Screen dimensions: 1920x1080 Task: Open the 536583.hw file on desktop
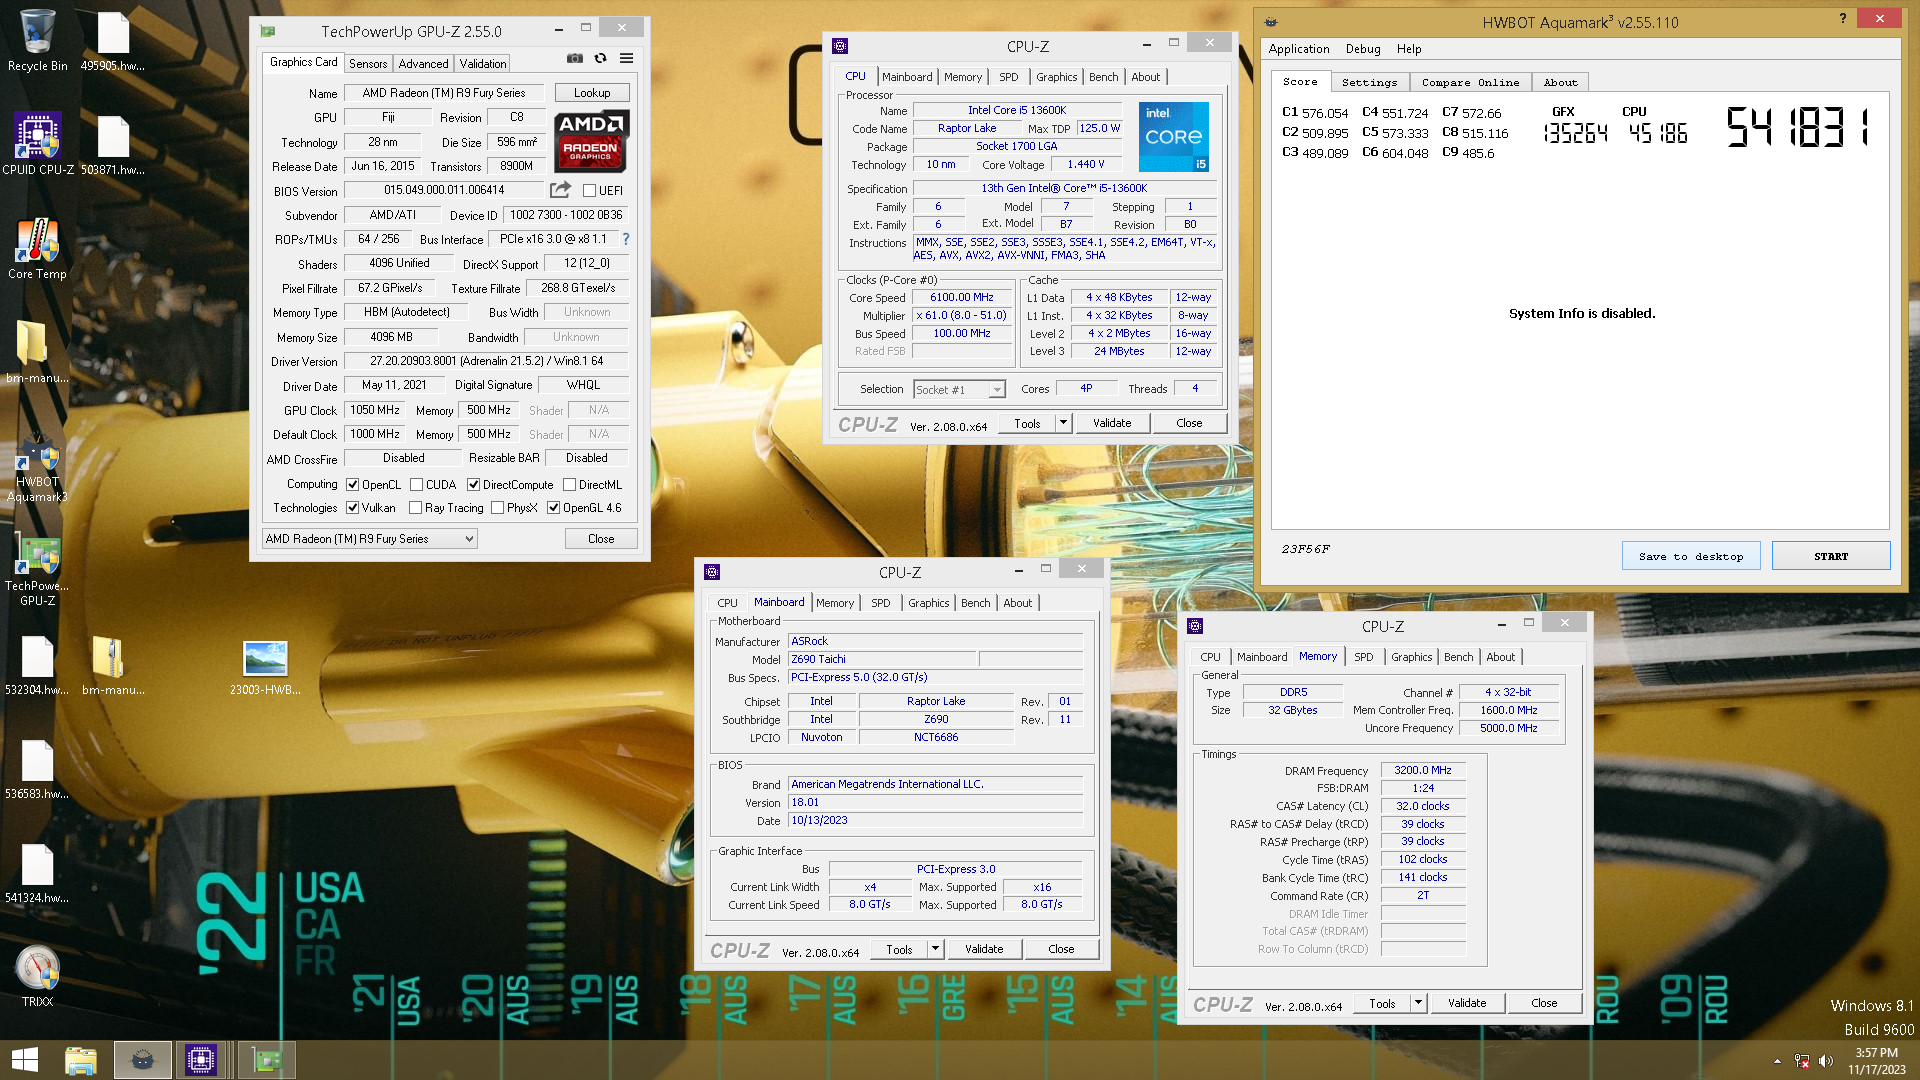(38, 768)
